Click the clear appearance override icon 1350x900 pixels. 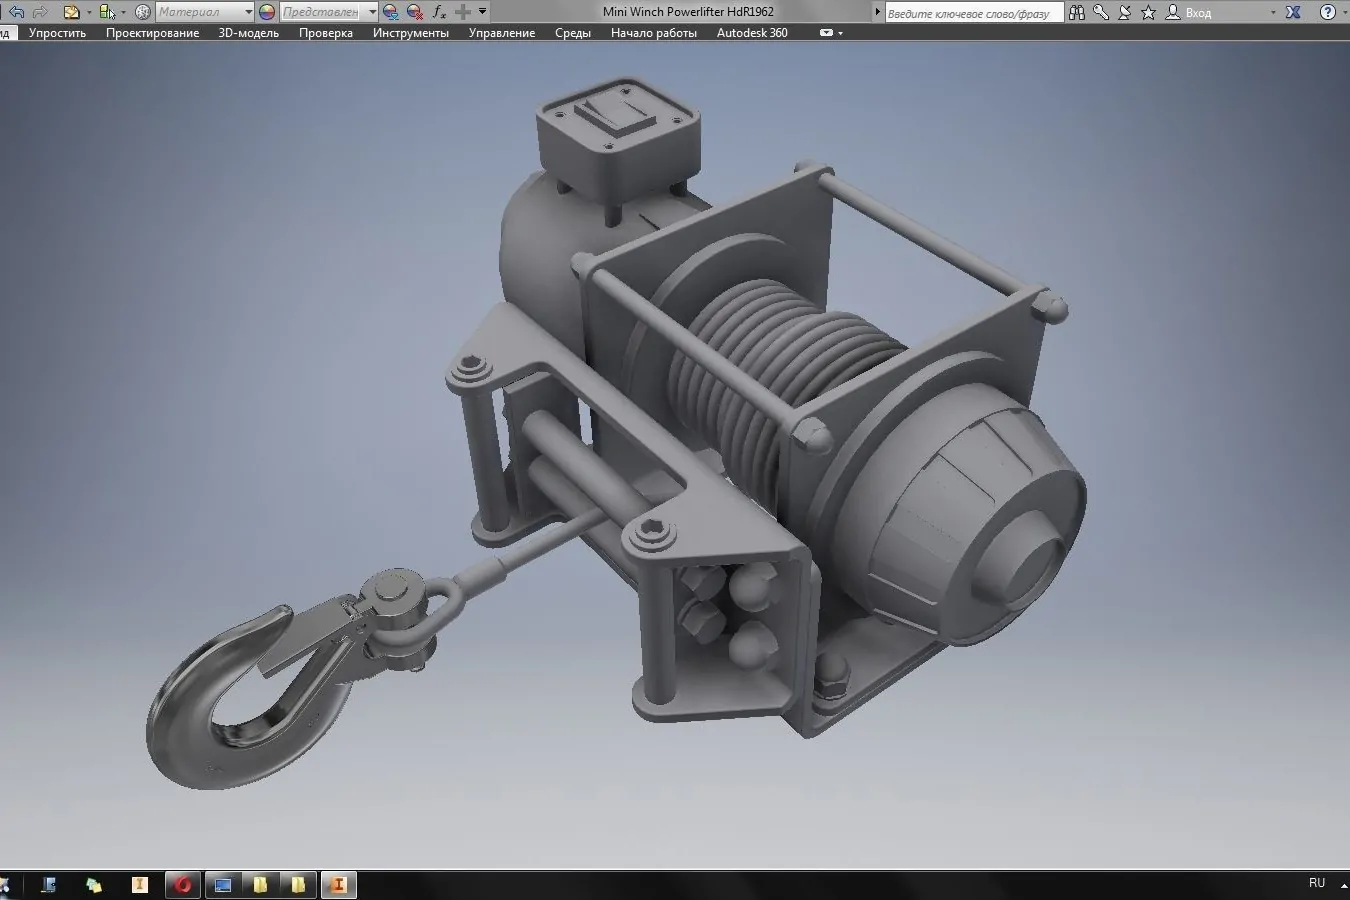[415, 12]
